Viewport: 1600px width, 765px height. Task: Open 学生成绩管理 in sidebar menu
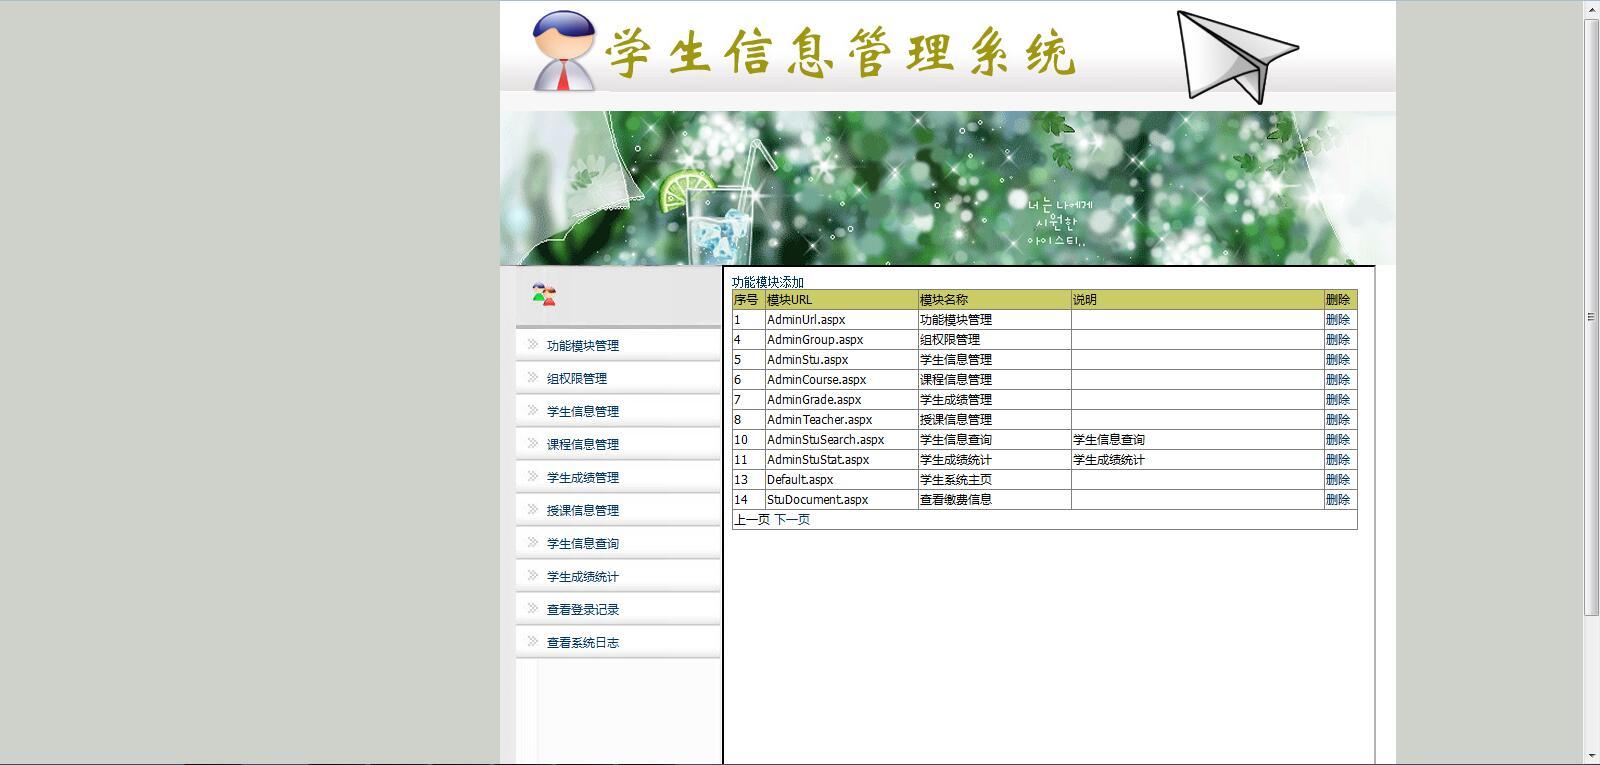pos(583,478)
